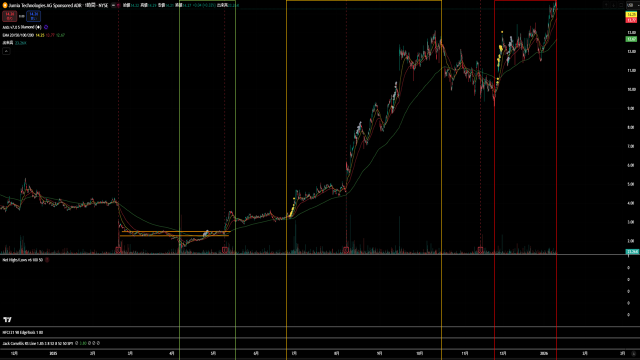Select the Jack Corsellis RS Line indicator label

38,344
